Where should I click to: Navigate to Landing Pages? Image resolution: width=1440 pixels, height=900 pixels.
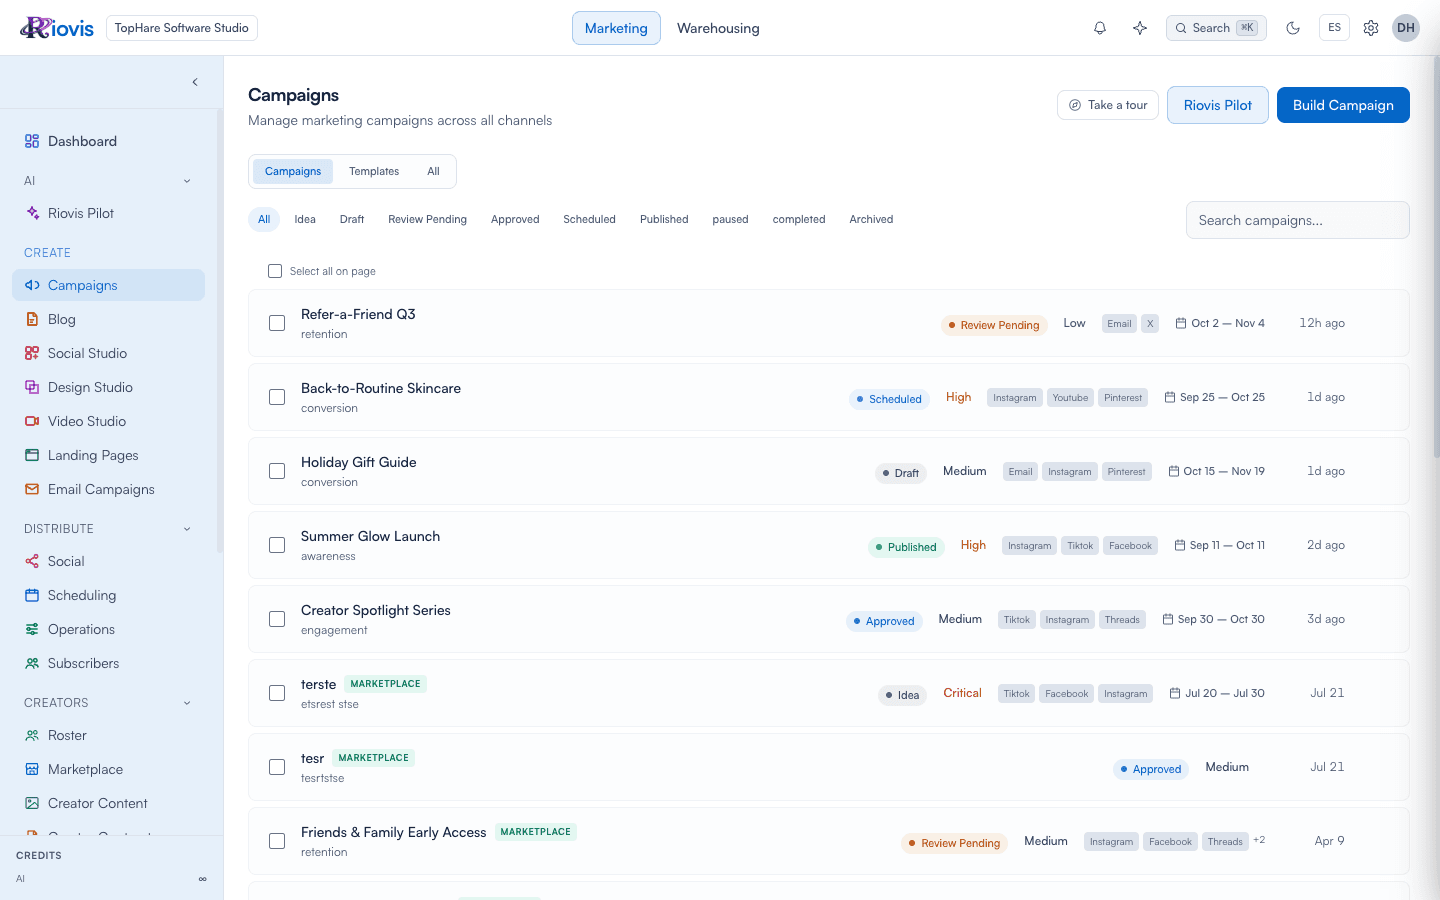point(108,455)
